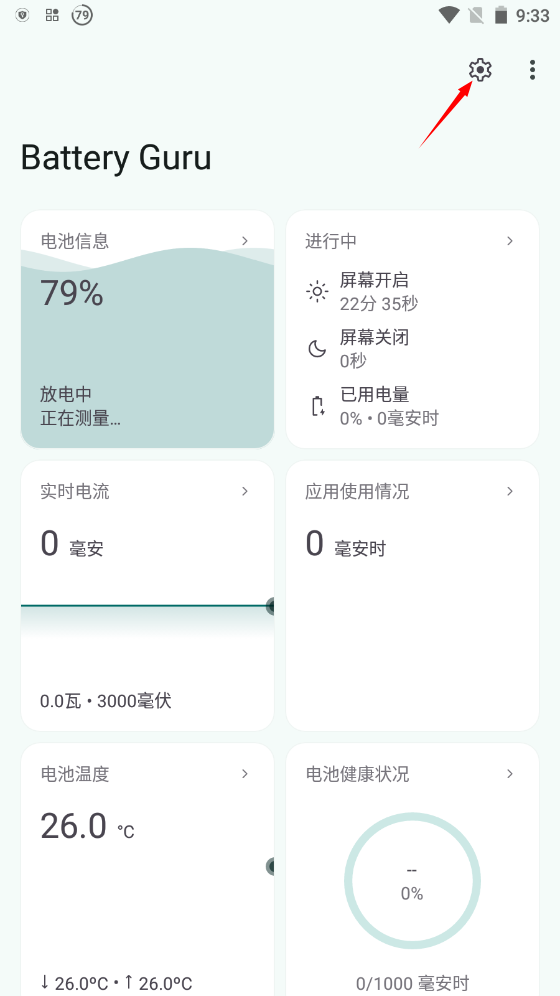Image resolution: width=560 pixels, height=996 pixels.
Task: Tap the moon icon for screen off
Action: [317, 349]
